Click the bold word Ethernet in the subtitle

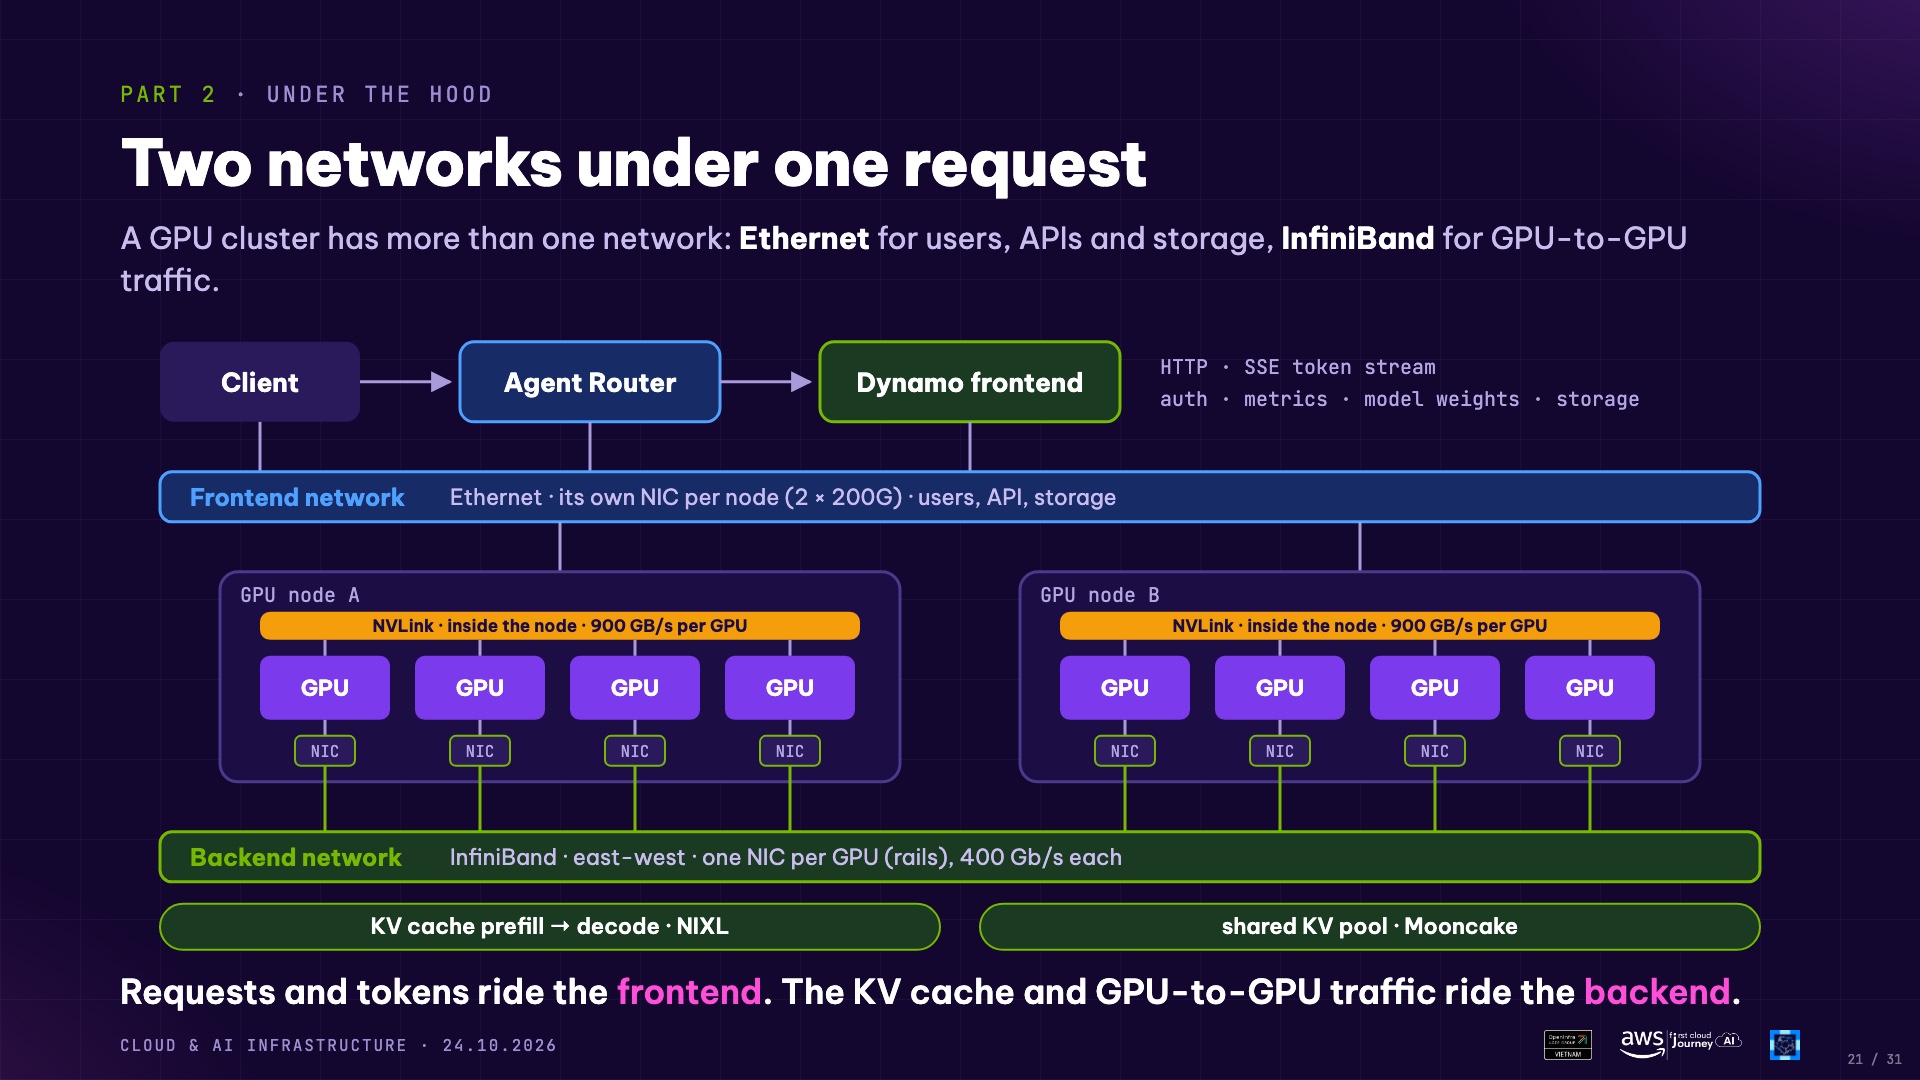pos(804,238)
